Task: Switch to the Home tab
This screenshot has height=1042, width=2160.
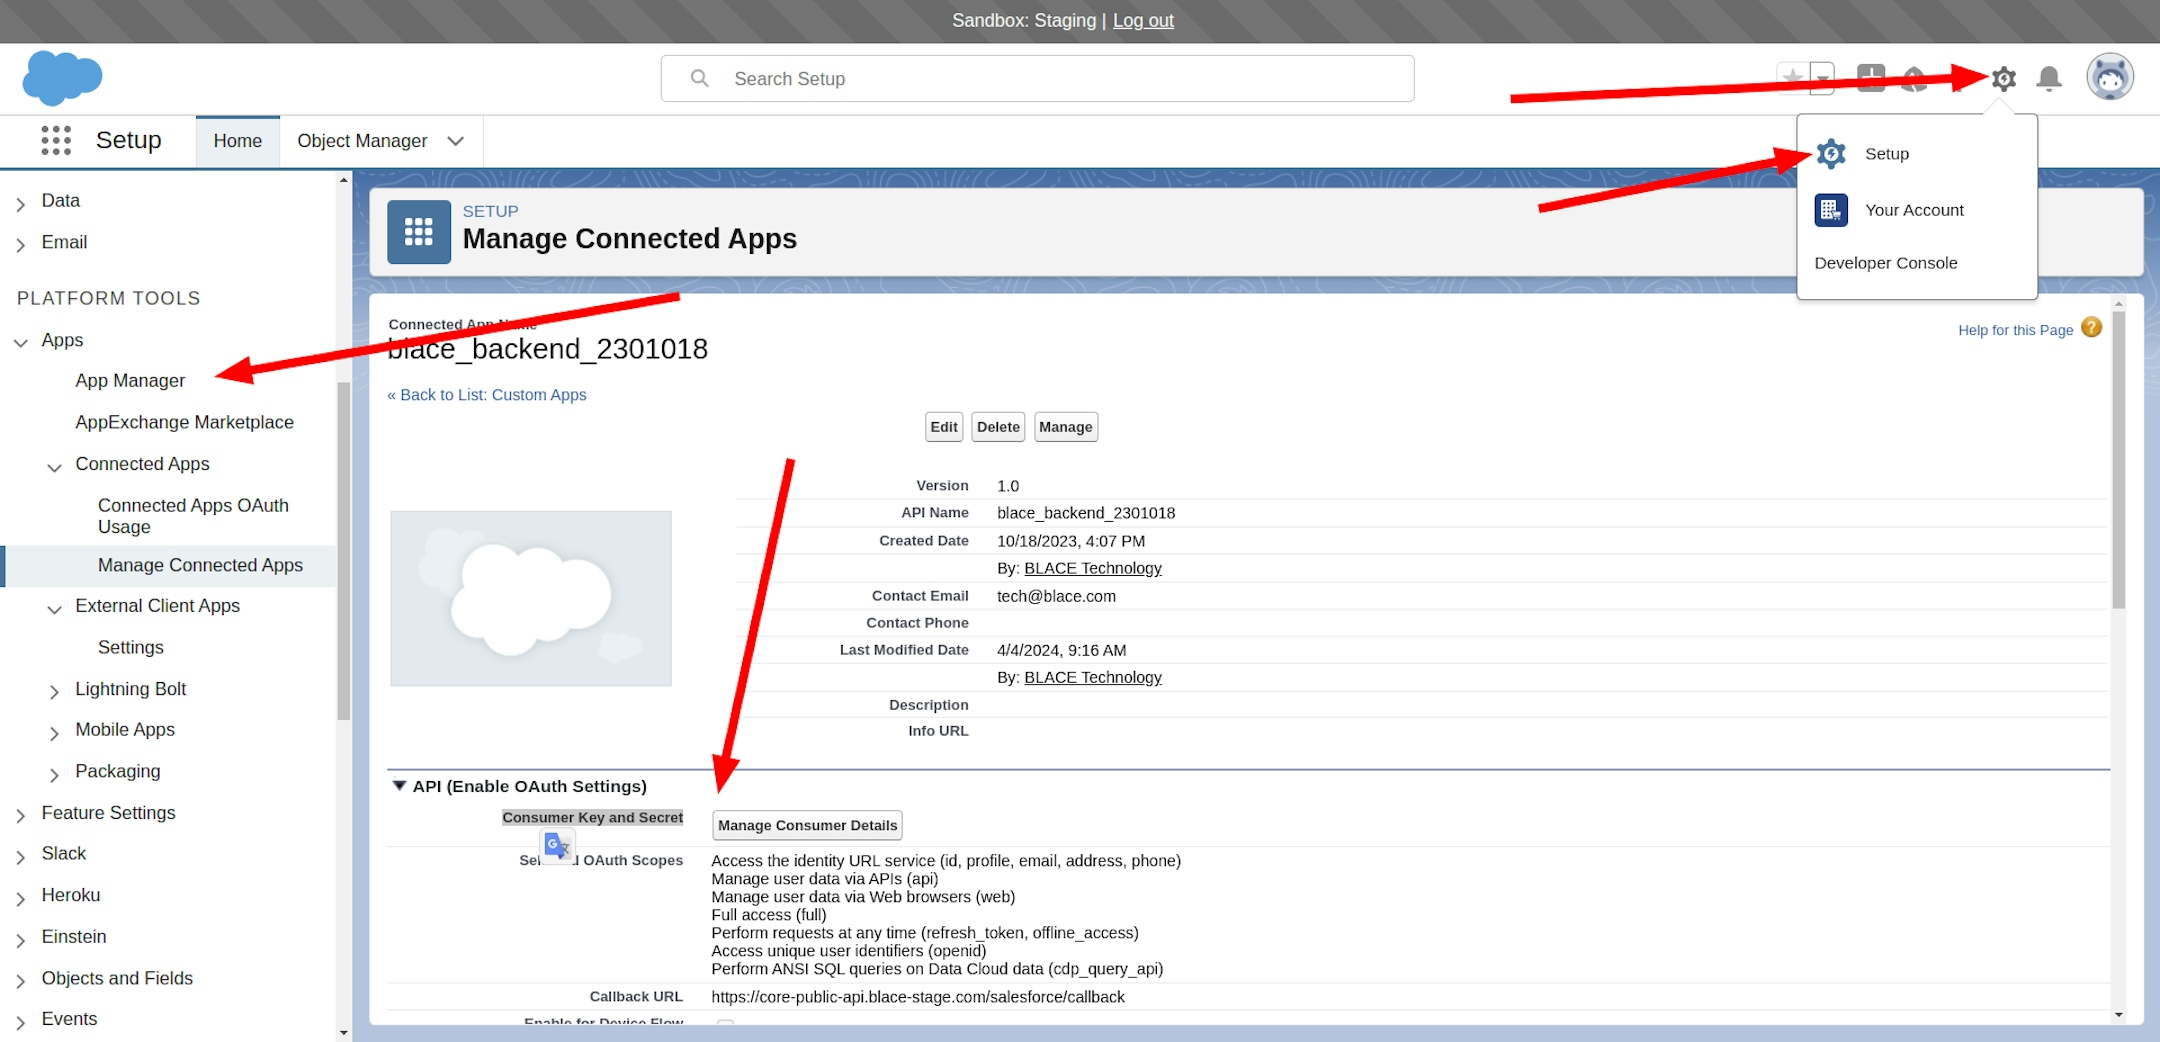Action: [x=237, y=141]
